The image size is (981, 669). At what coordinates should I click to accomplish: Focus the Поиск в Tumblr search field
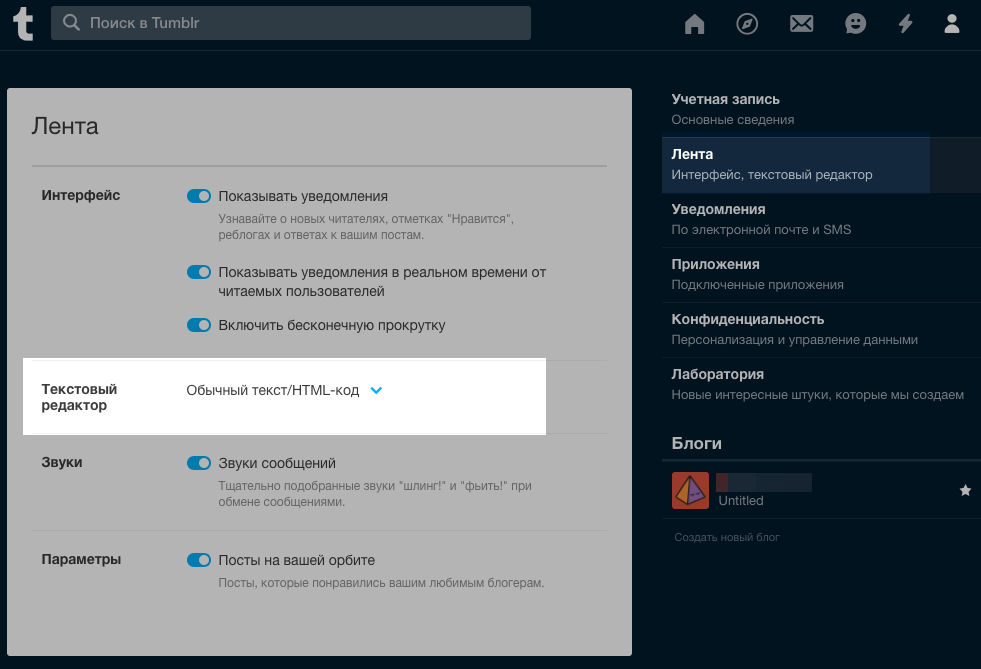(x=291, y=23)
